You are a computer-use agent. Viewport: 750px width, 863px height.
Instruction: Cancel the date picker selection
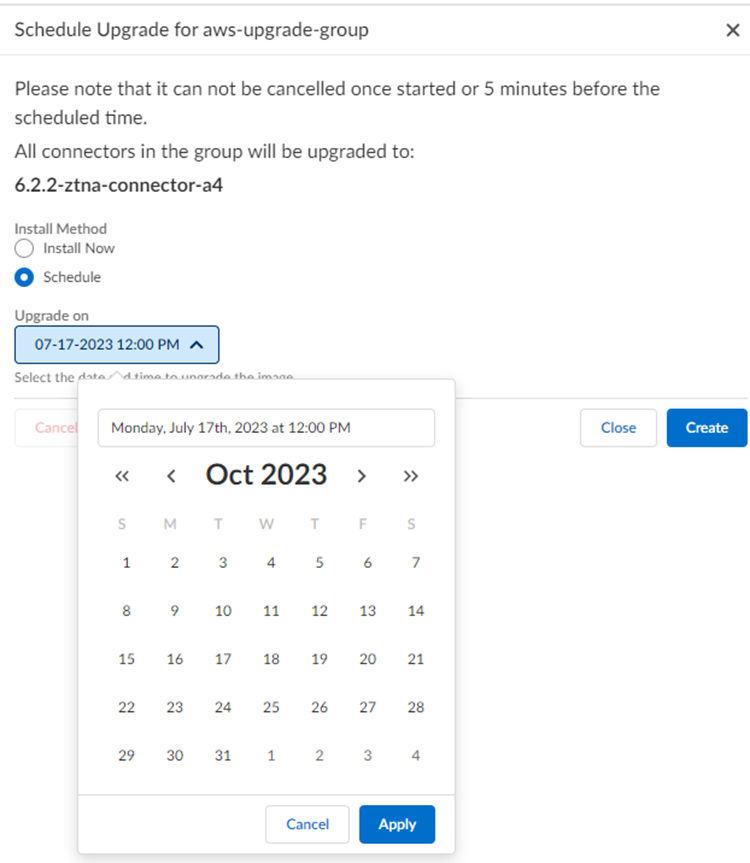(307, 824)
